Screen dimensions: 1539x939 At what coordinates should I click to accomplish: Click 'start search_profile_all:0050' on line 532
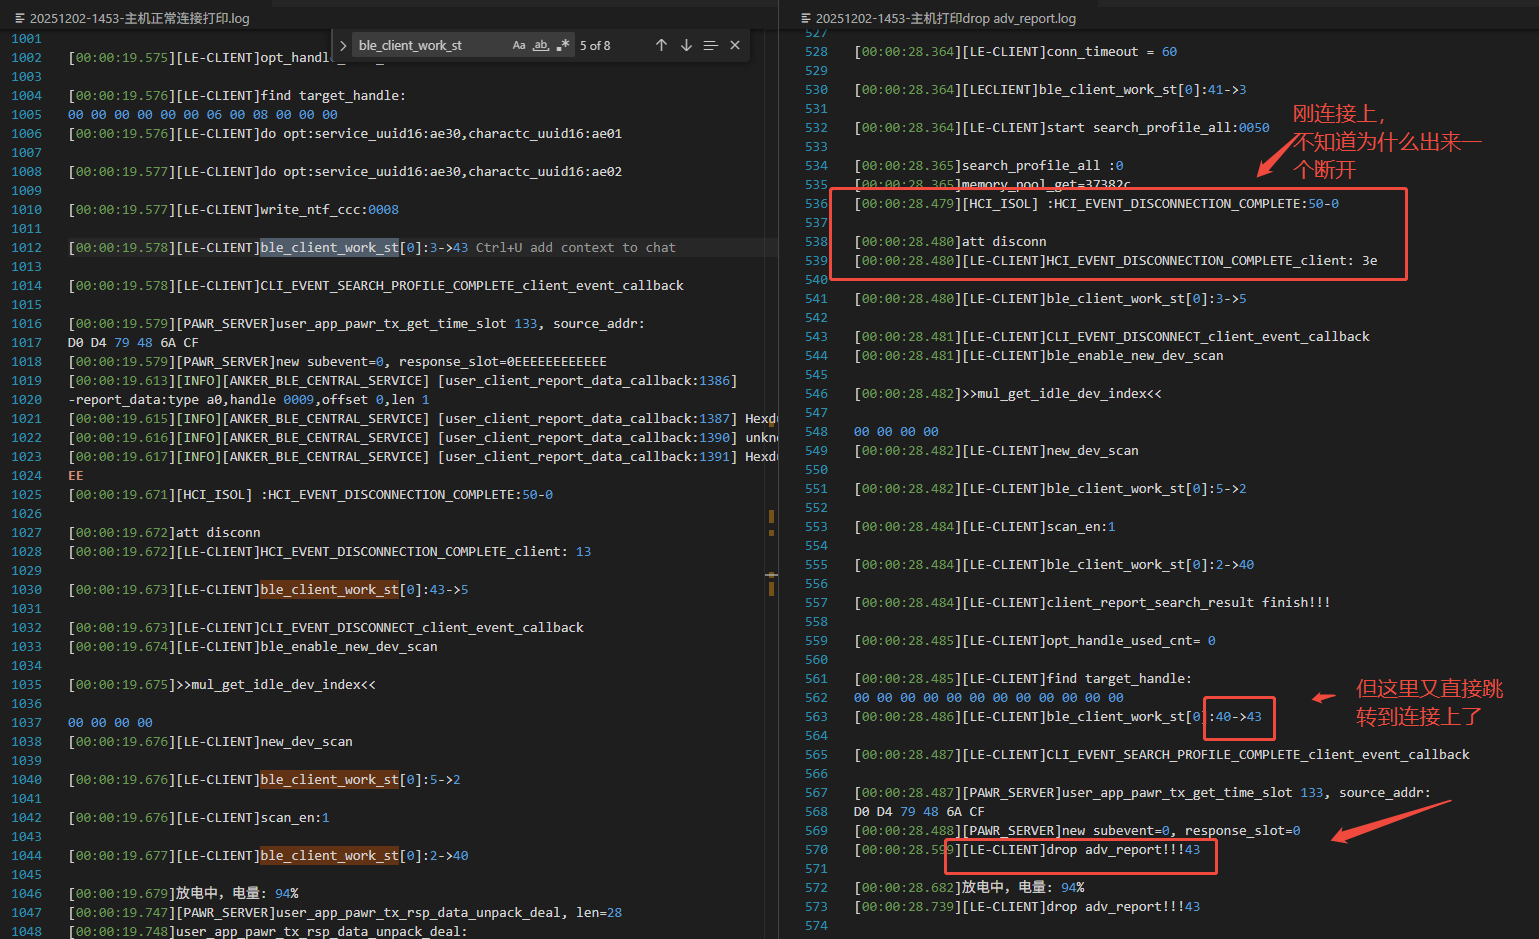point(1158,127)
